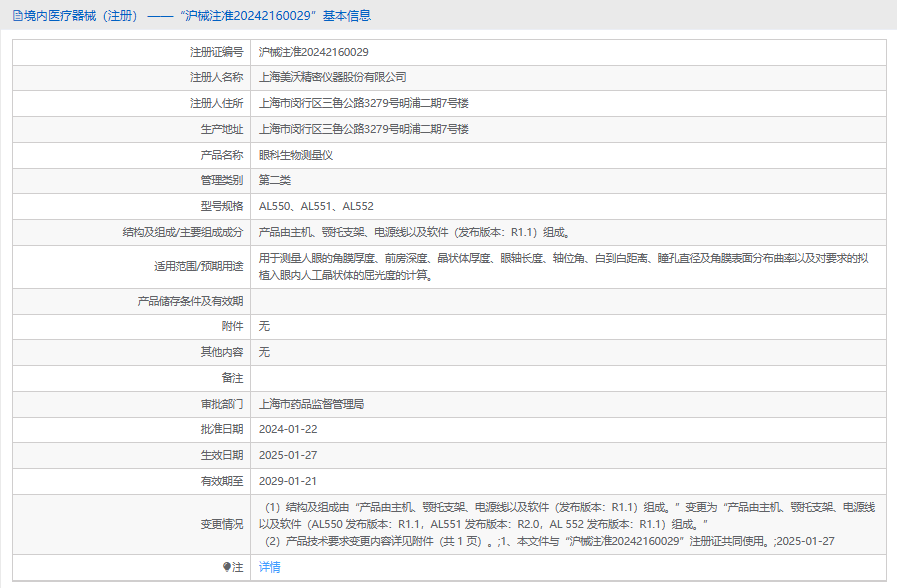Click the approval date 2024-01-22
This screenshot has height=588, width=897.
(287, 429)
